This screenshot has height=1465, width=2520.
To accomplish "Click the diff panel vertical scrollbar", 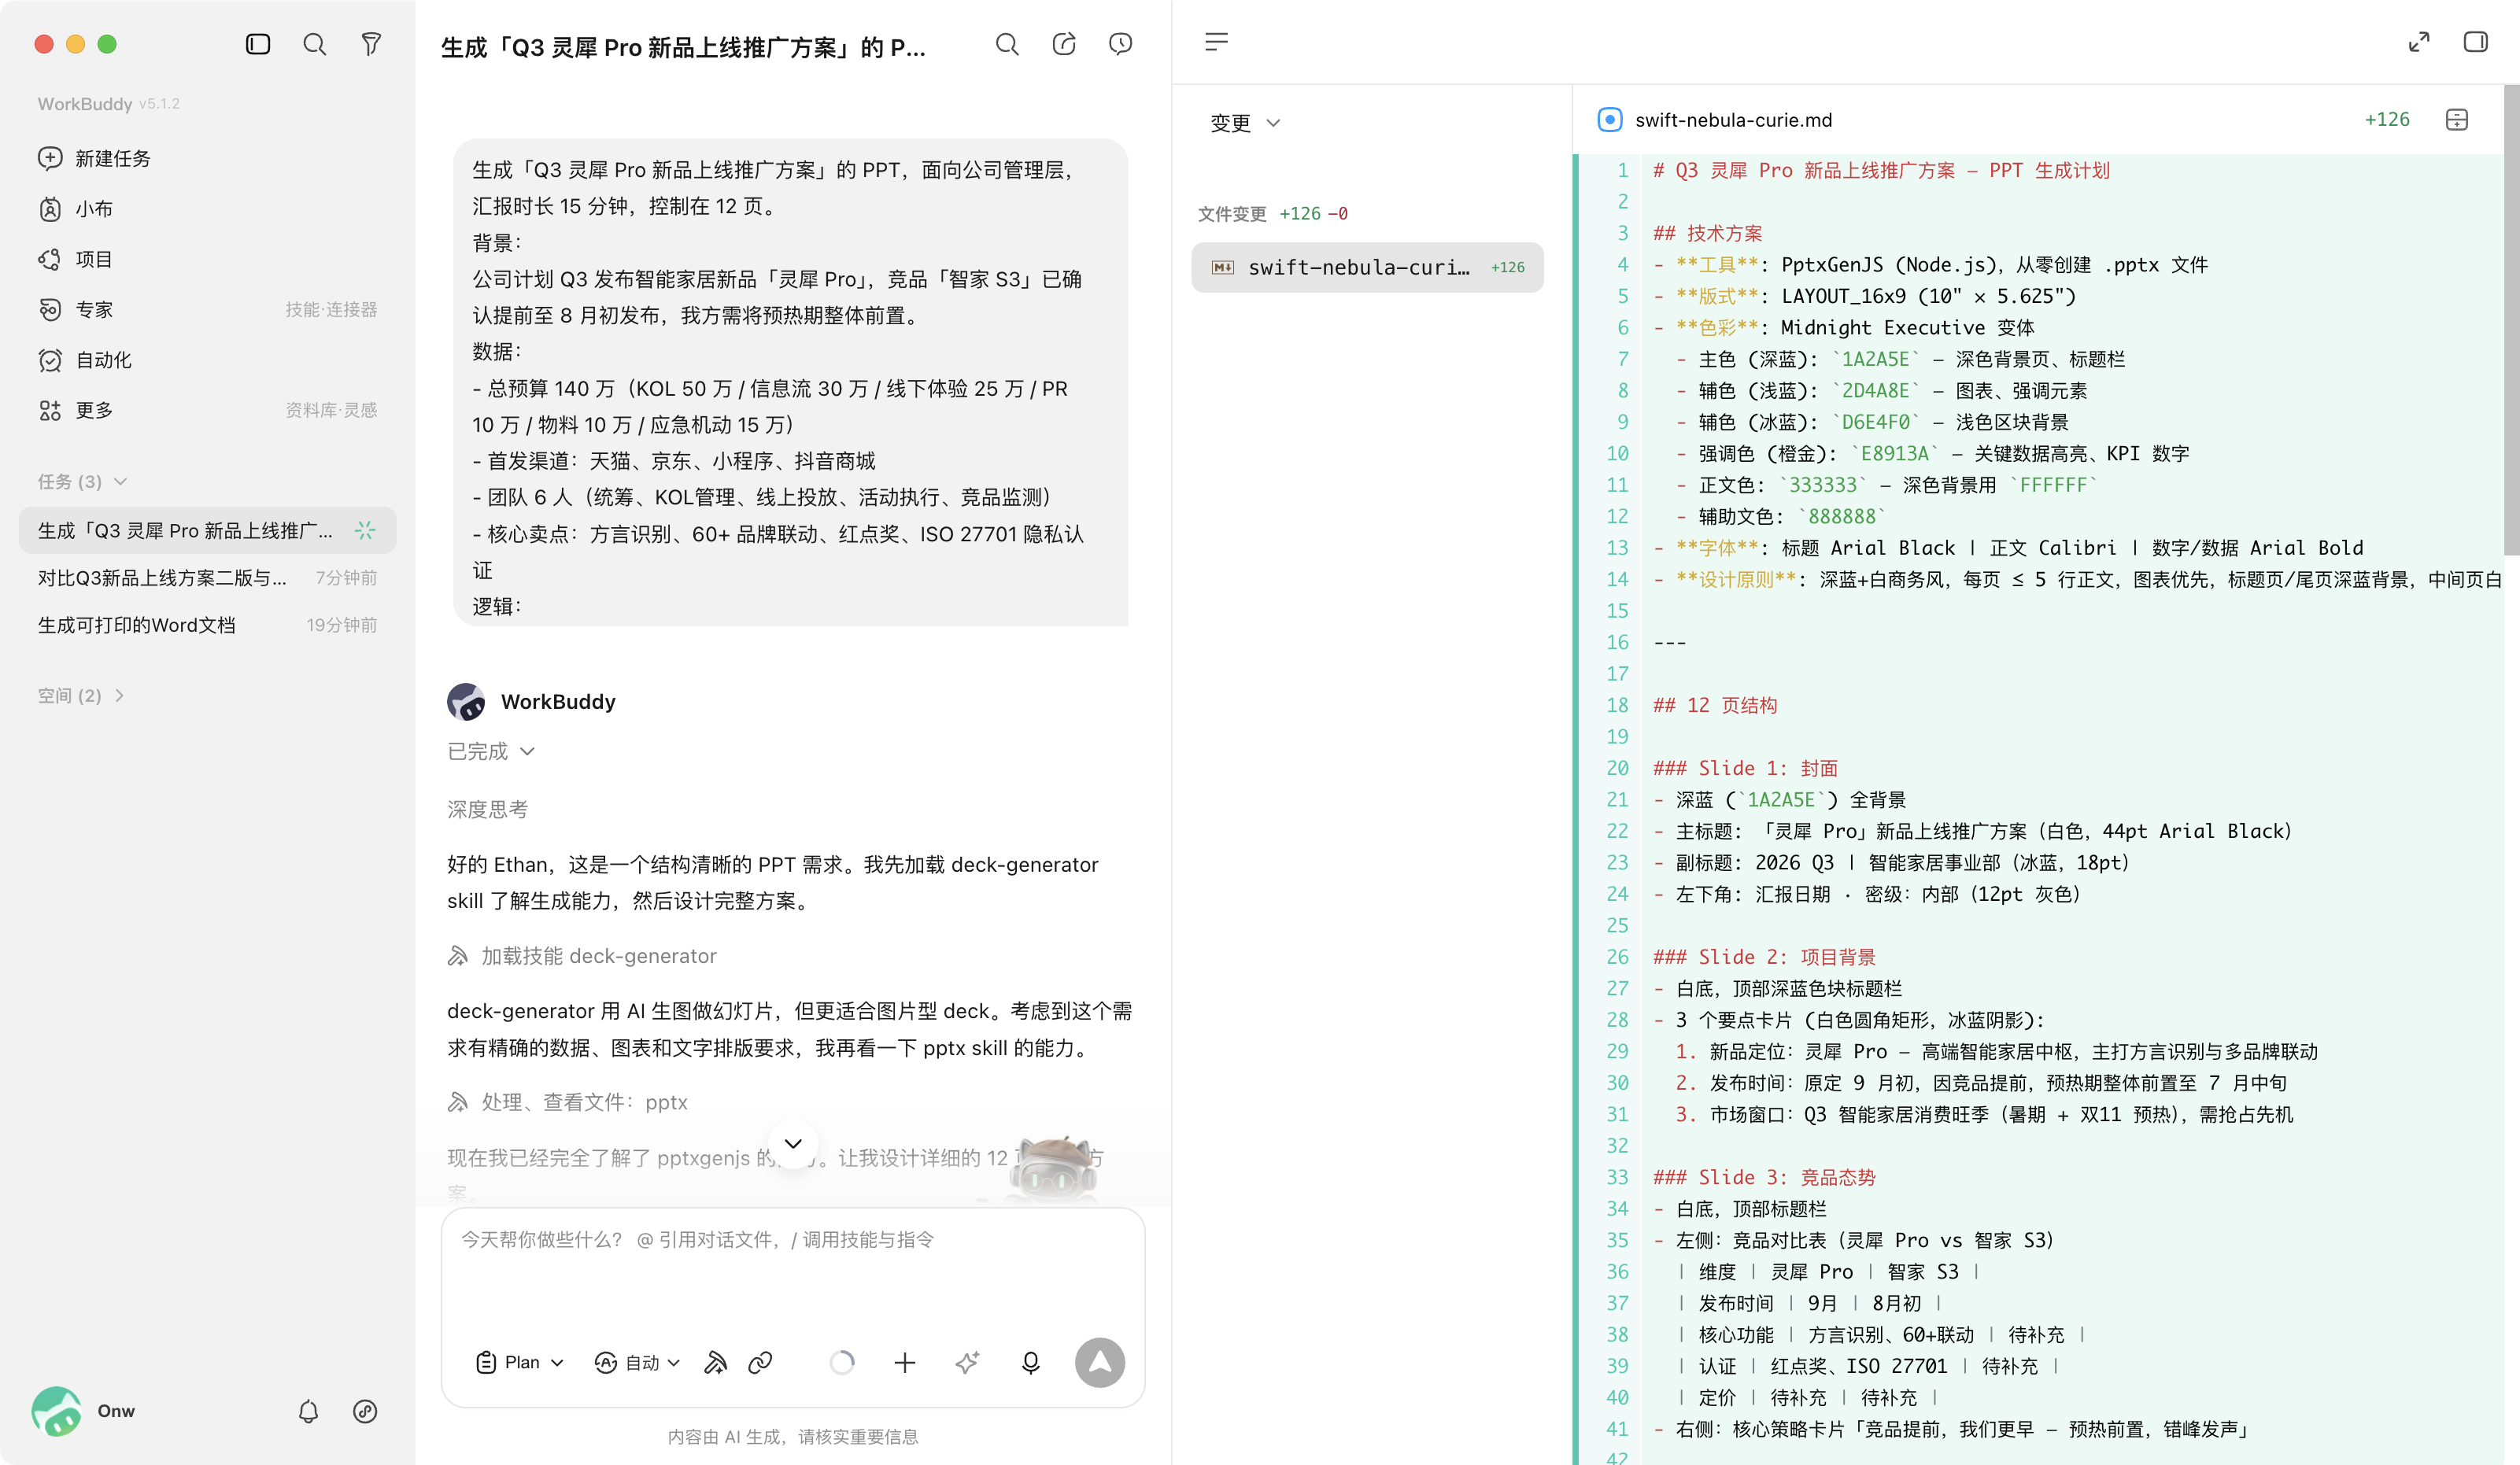I will tap(2512, 320).
